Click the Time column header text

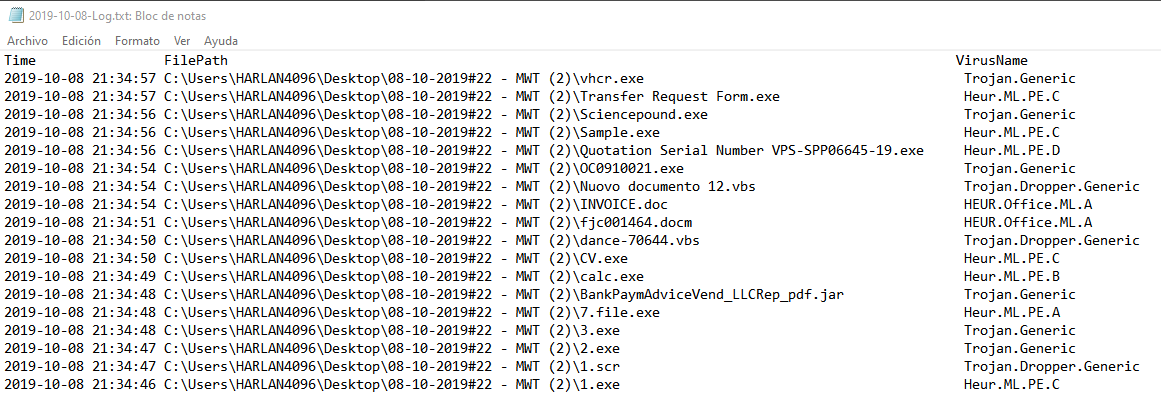20,61
